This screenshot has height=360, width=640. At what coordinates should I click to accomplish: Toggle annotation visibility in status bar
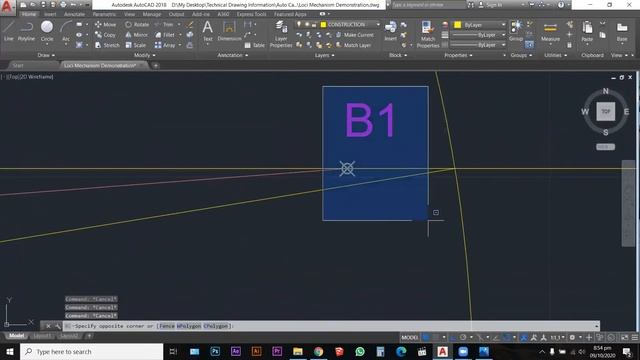(524, 338)
